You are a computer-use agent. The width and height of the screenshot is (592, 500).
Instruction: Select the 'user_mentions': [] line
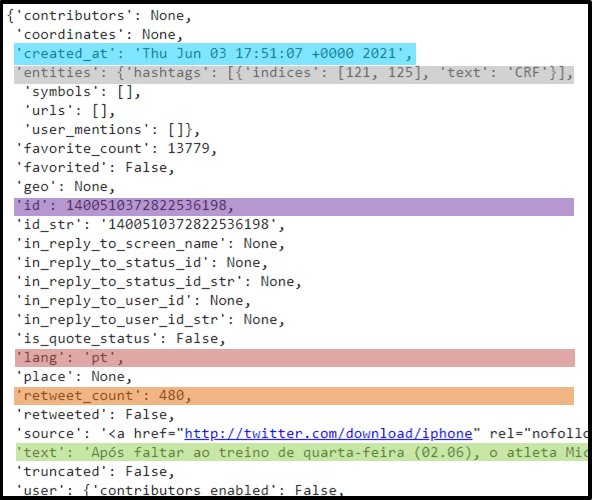point(112,130)
